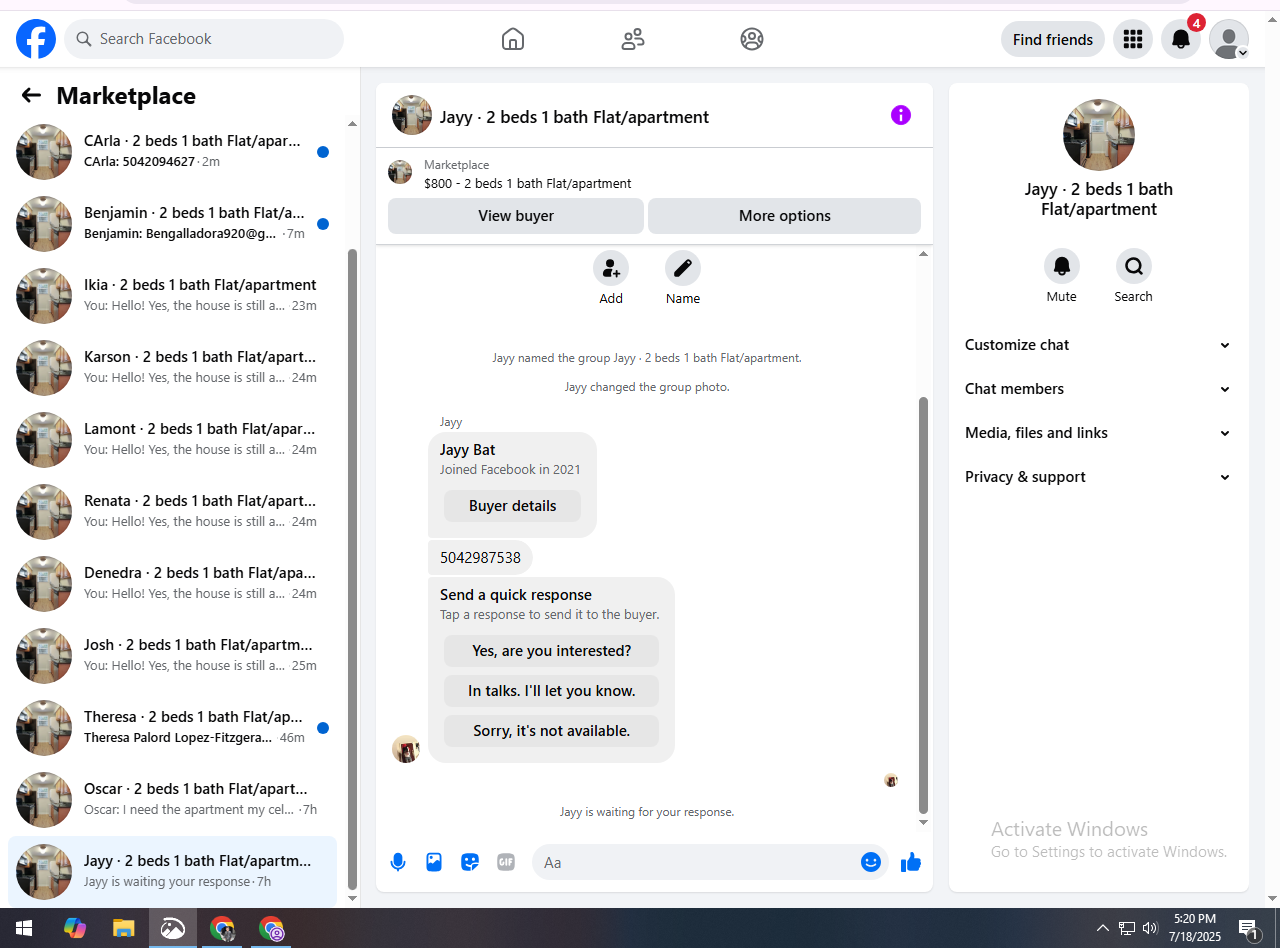Viewport: 1280px width, 948px height.
Task: Click More options button
Action: pos(785,216)
